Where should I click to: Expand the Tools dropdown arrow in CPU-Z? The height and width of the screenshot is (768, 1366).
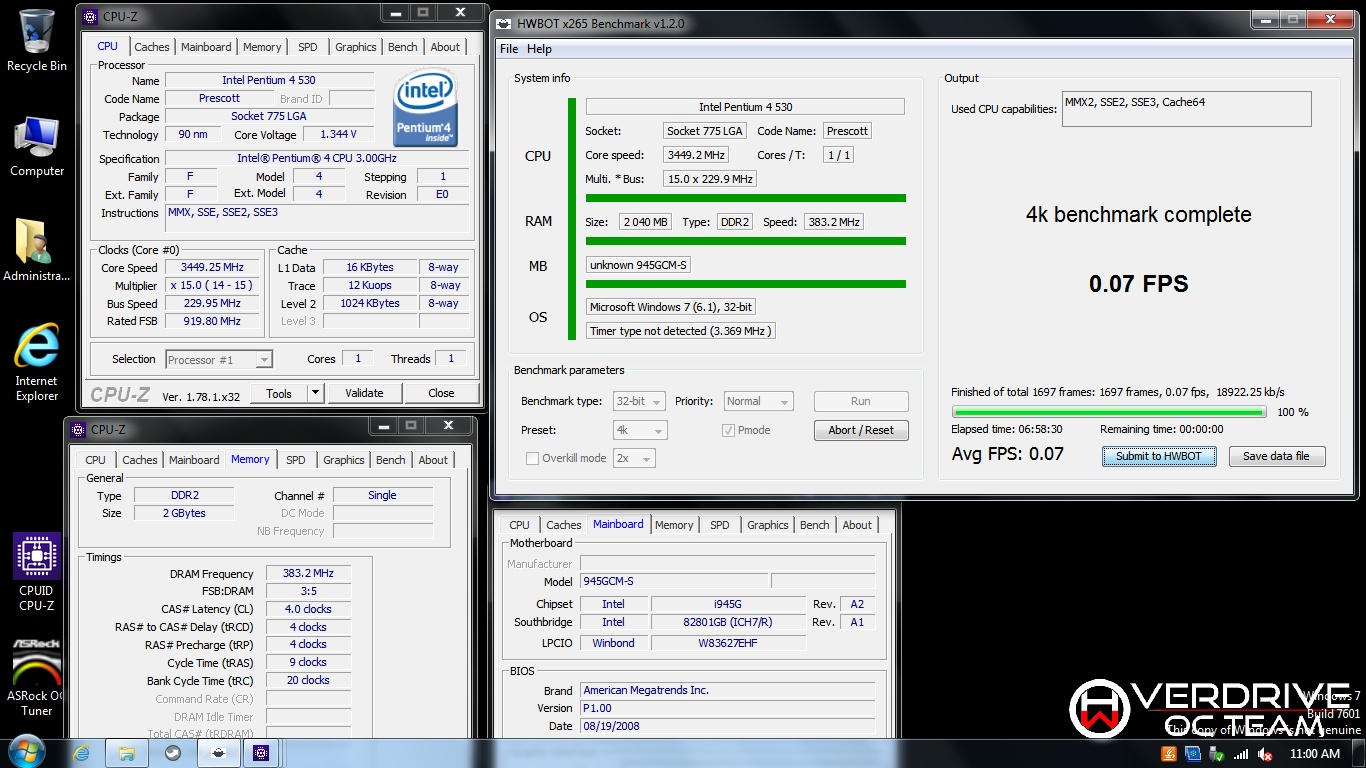pos(315,393)
